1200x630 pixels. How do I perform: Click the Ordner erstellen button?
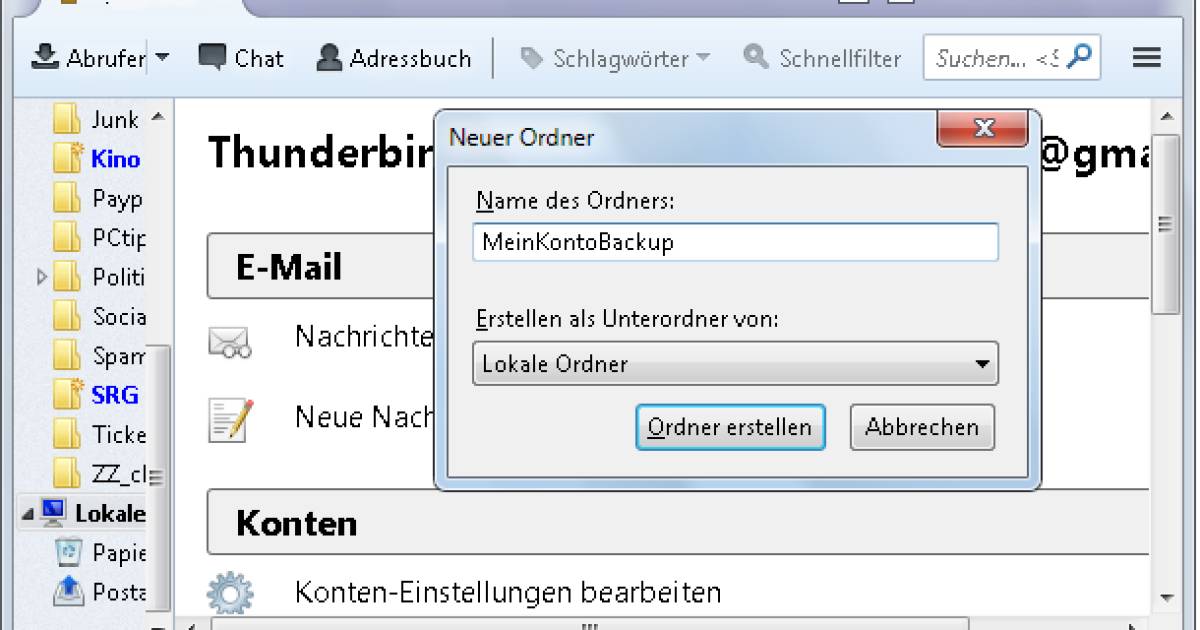click(x=730, y=427)
